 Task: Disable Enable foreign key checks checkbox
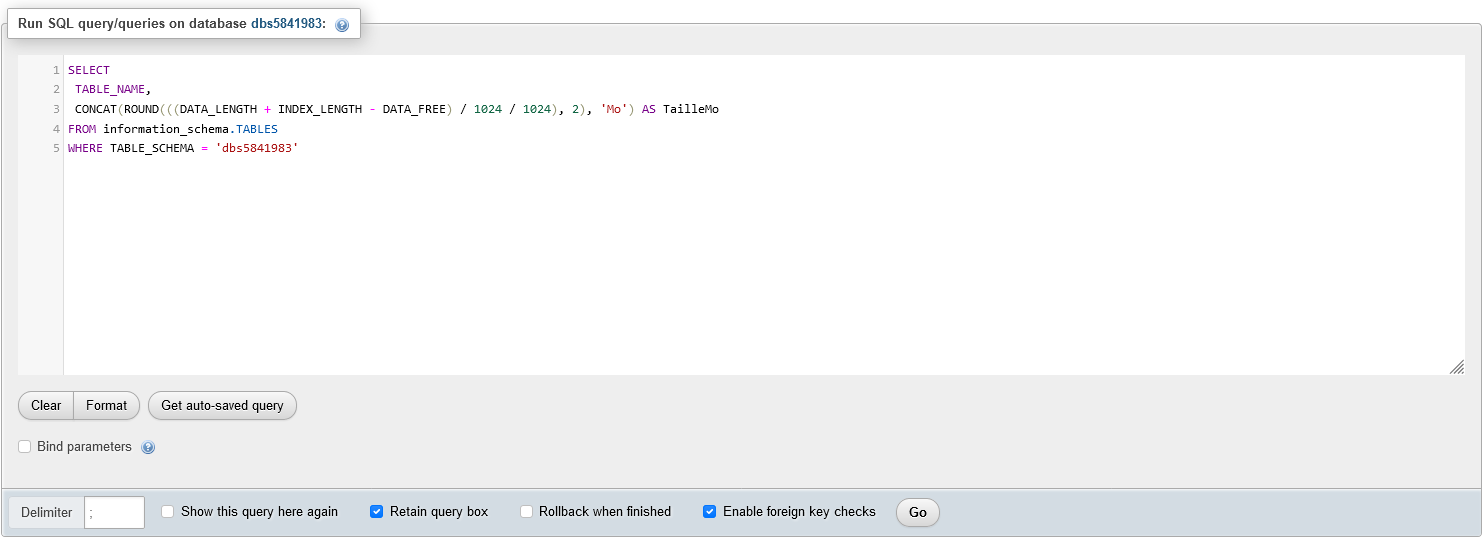click(x=709, y=512)
